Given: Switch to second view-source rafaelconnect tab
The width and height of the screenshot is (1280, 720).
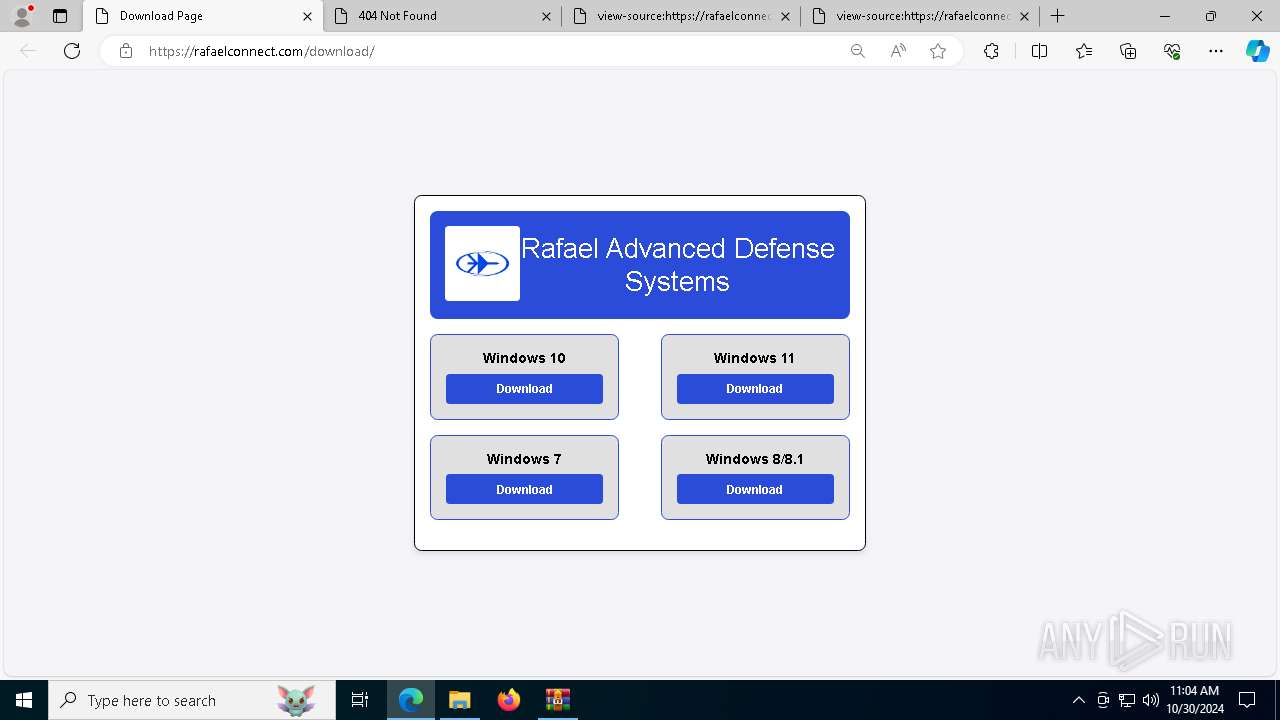Looking at the screenshot, I should click(921, 16).
